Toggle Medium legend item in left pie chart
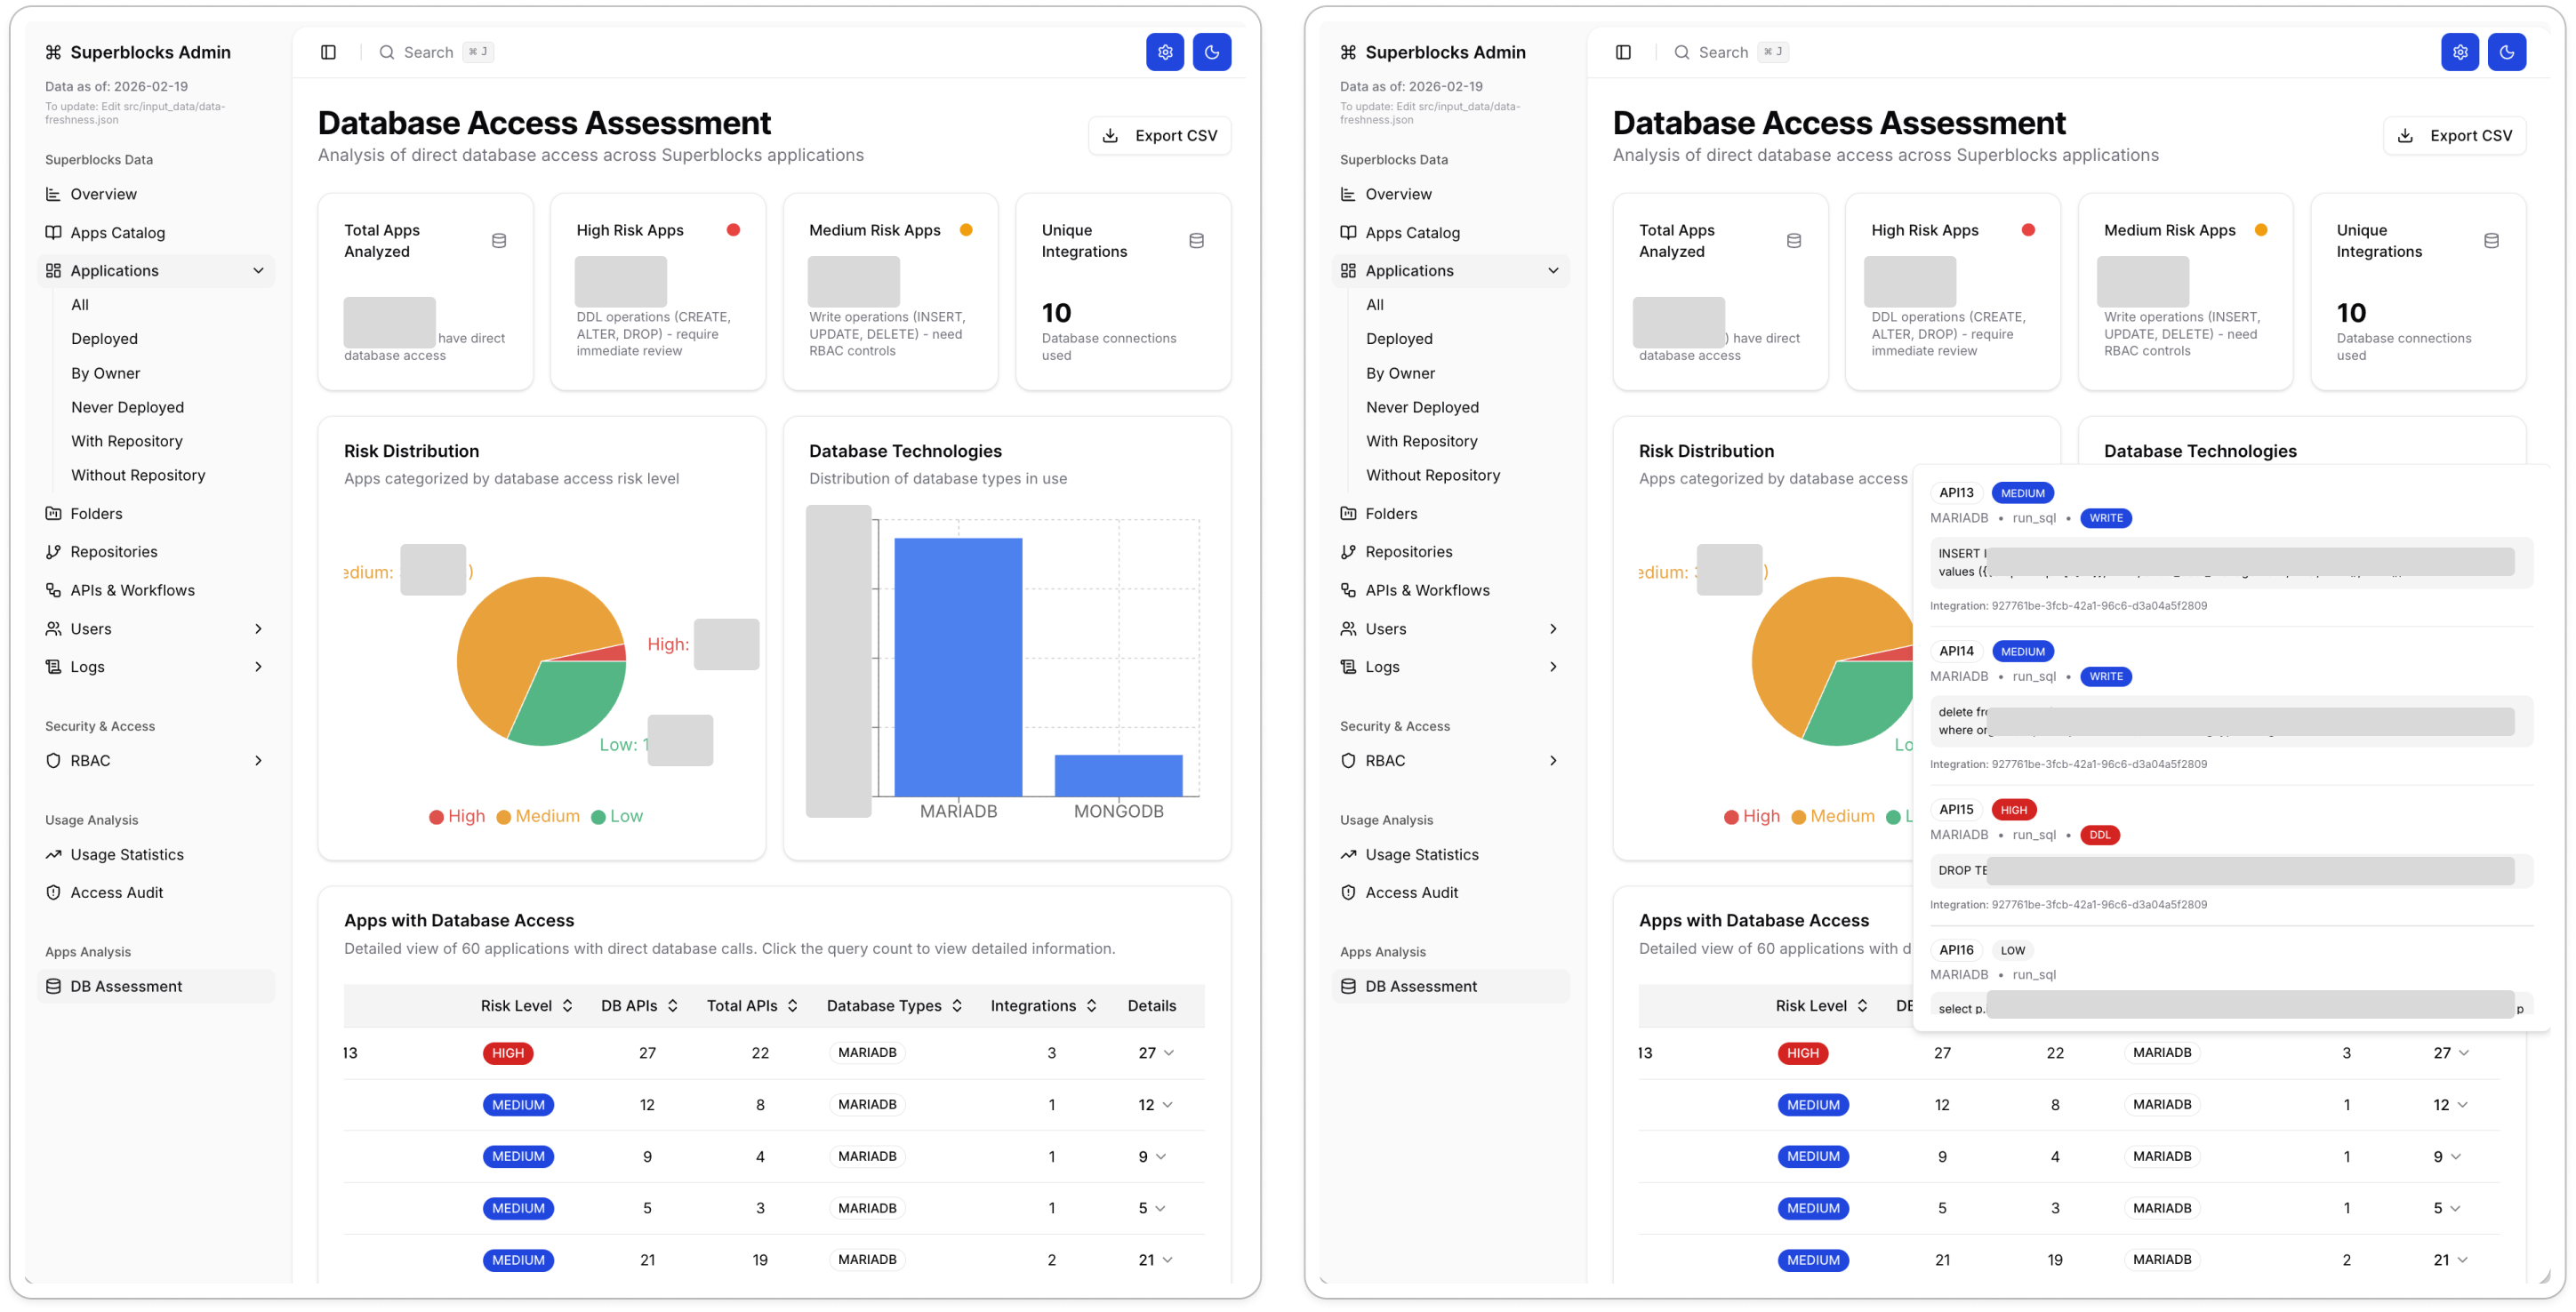This screenshot has height=1312, width=2576. click(x=538, y=816)
